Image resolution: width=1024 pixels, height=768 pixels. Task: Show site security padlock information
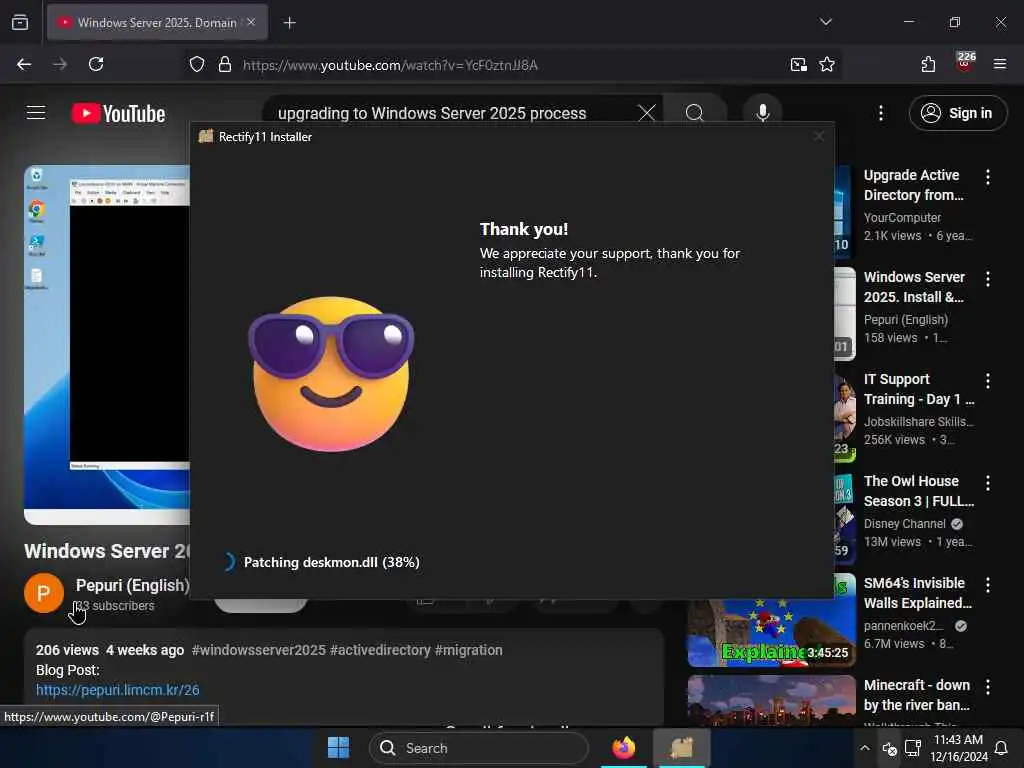pyautogui.click(x=225, y=65)
